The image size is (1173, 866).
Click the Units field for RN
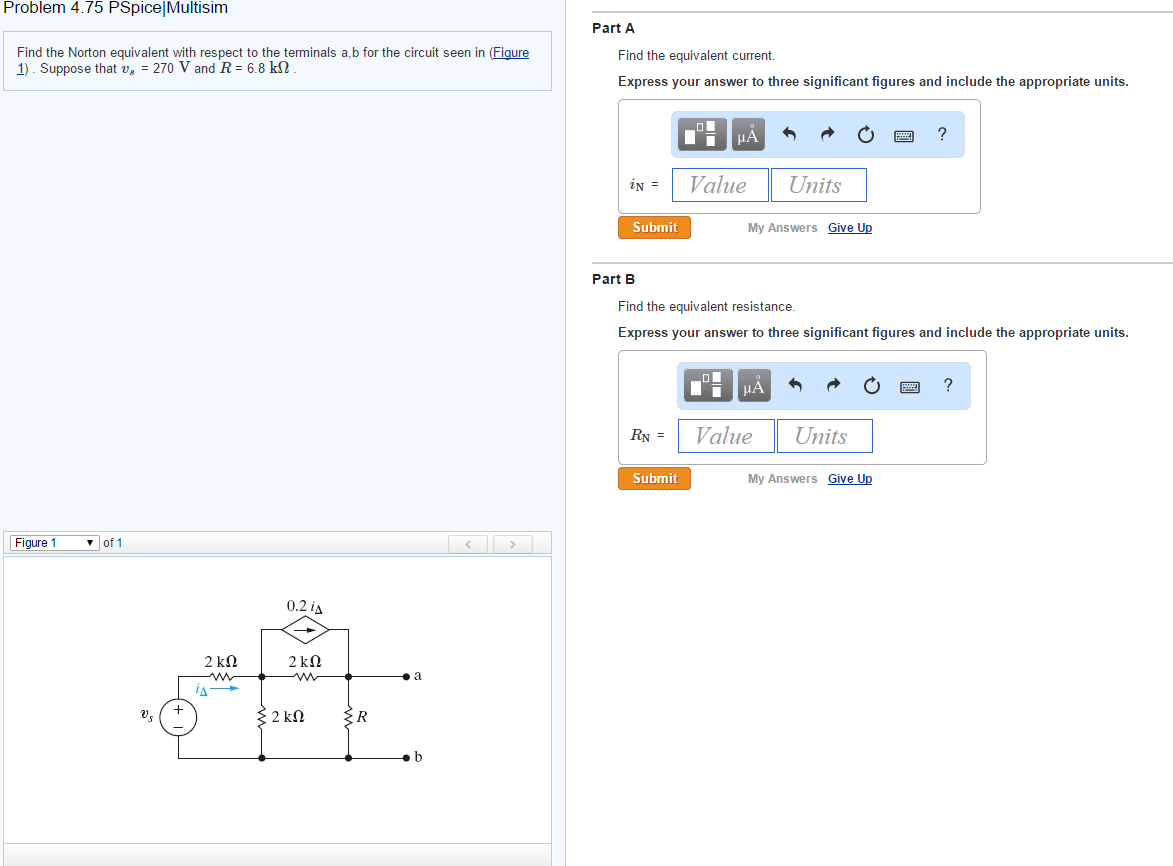(x=824, y=435)
